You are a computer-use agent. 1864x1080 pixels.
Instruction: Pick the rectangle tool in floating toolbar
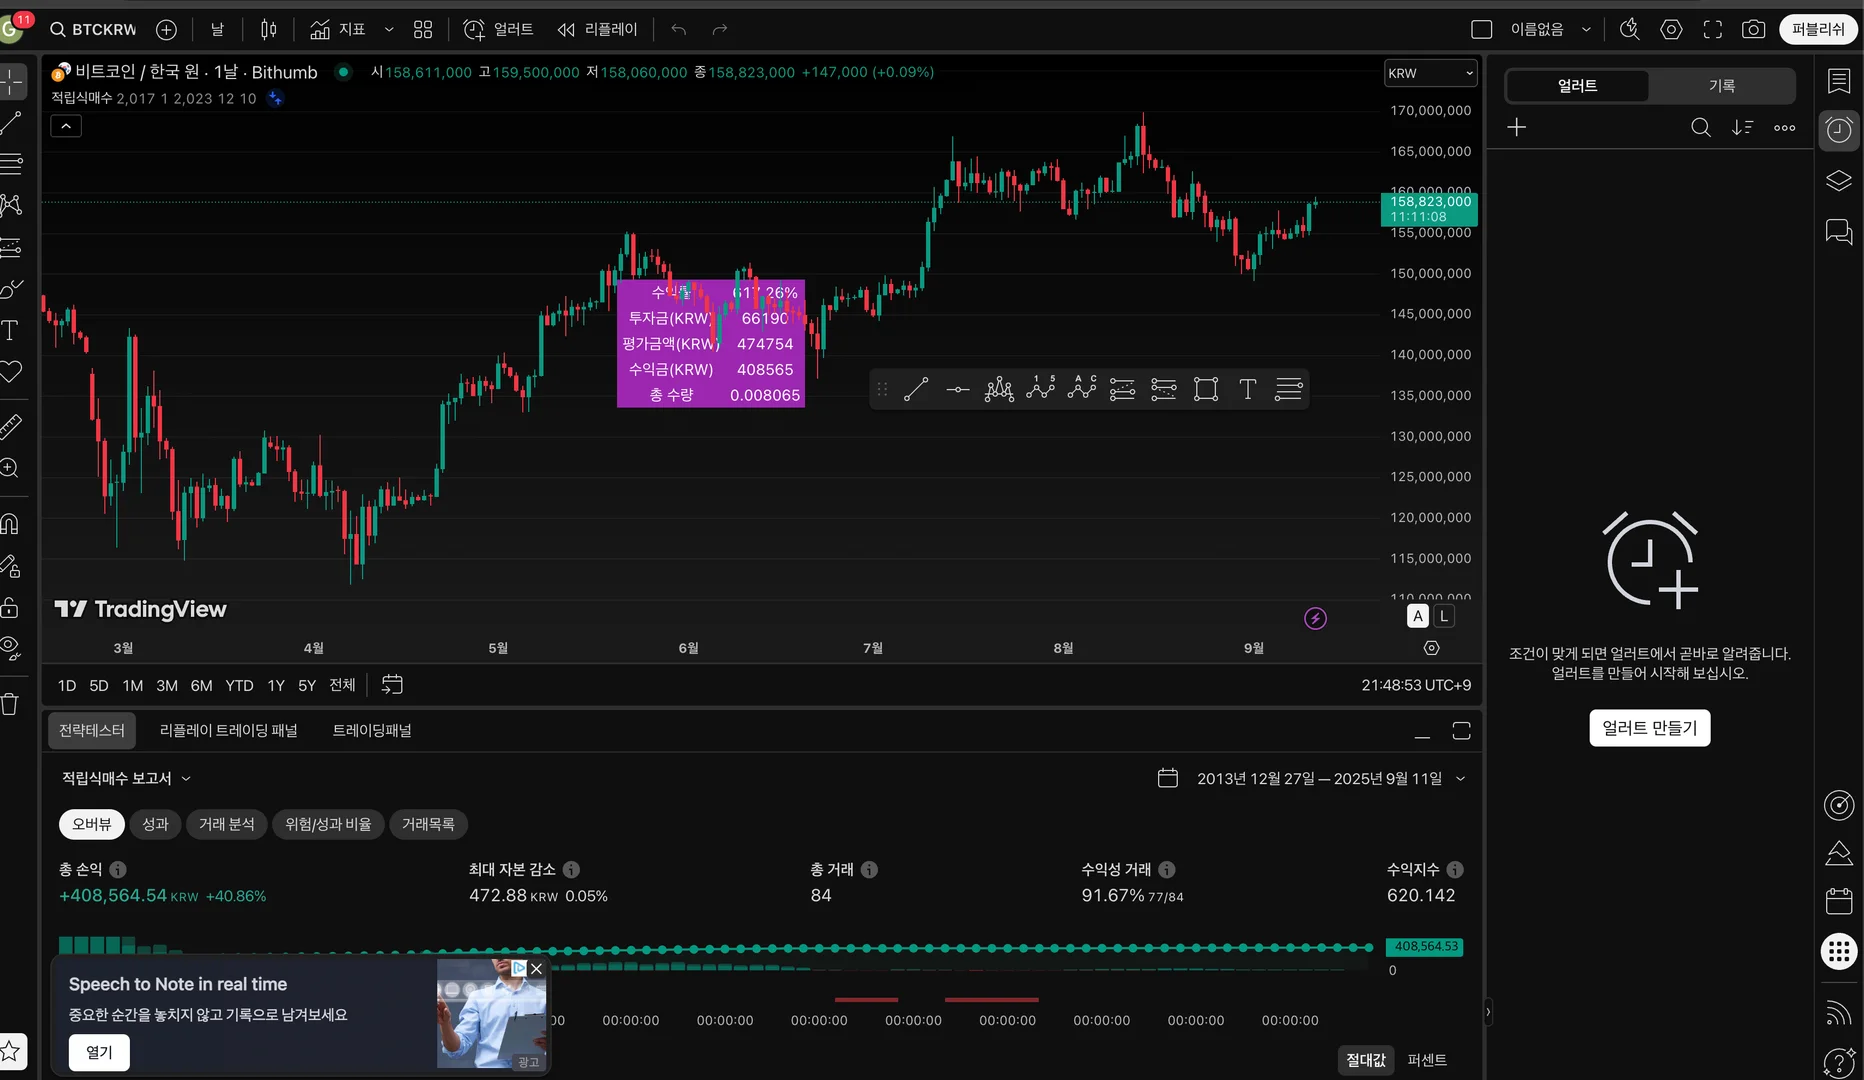[x=1206, y=389]
